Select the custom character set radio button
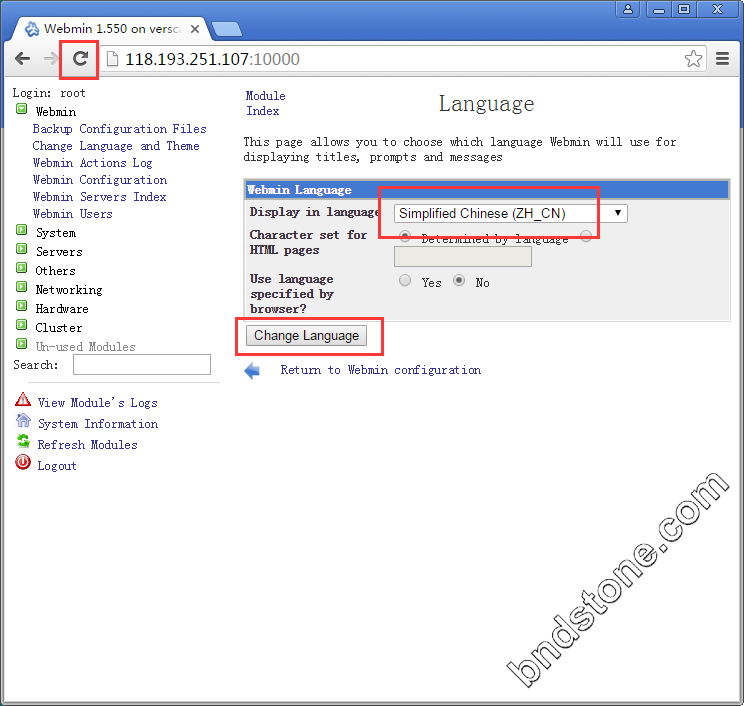Viewport: 744px width, 706px height. (x=586, y=236)
